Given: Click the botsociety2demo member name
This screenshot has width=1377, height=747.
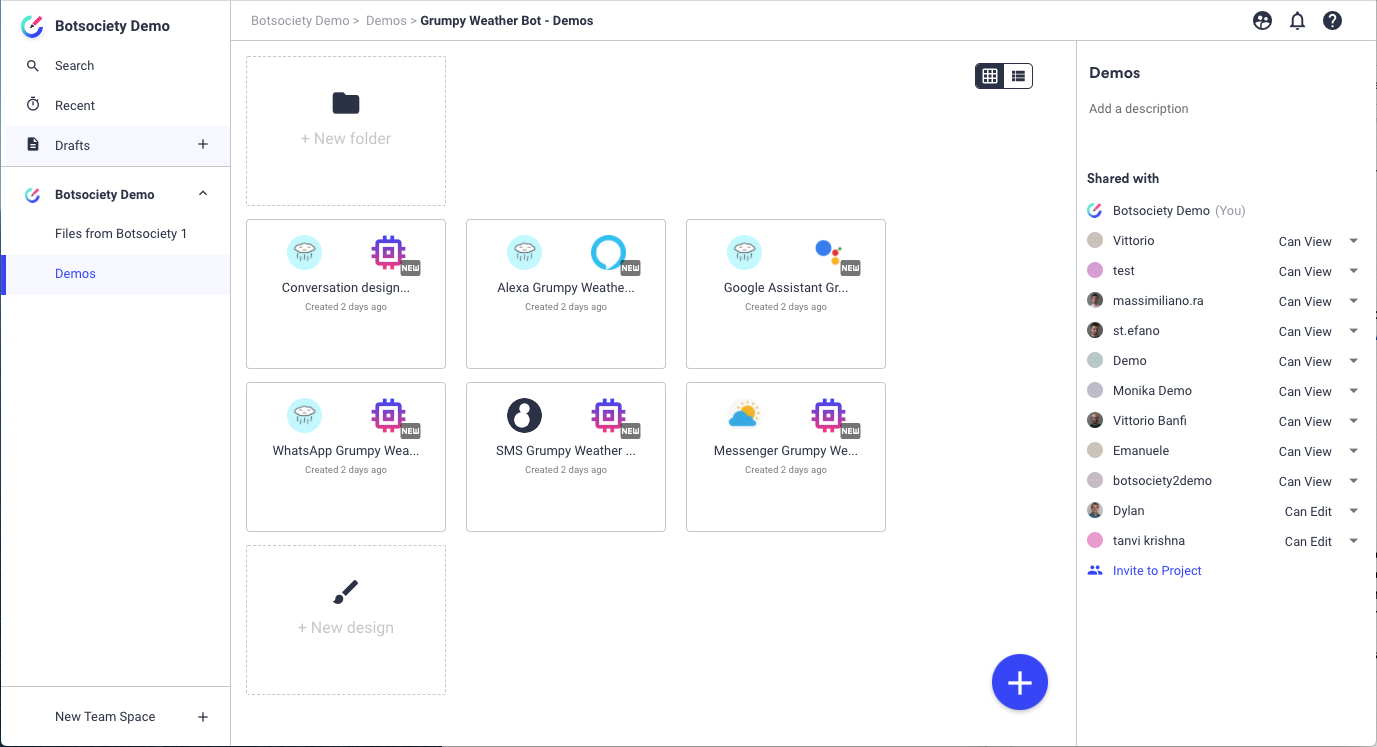Looking at the screenshot, I should tap(1162, 480).
